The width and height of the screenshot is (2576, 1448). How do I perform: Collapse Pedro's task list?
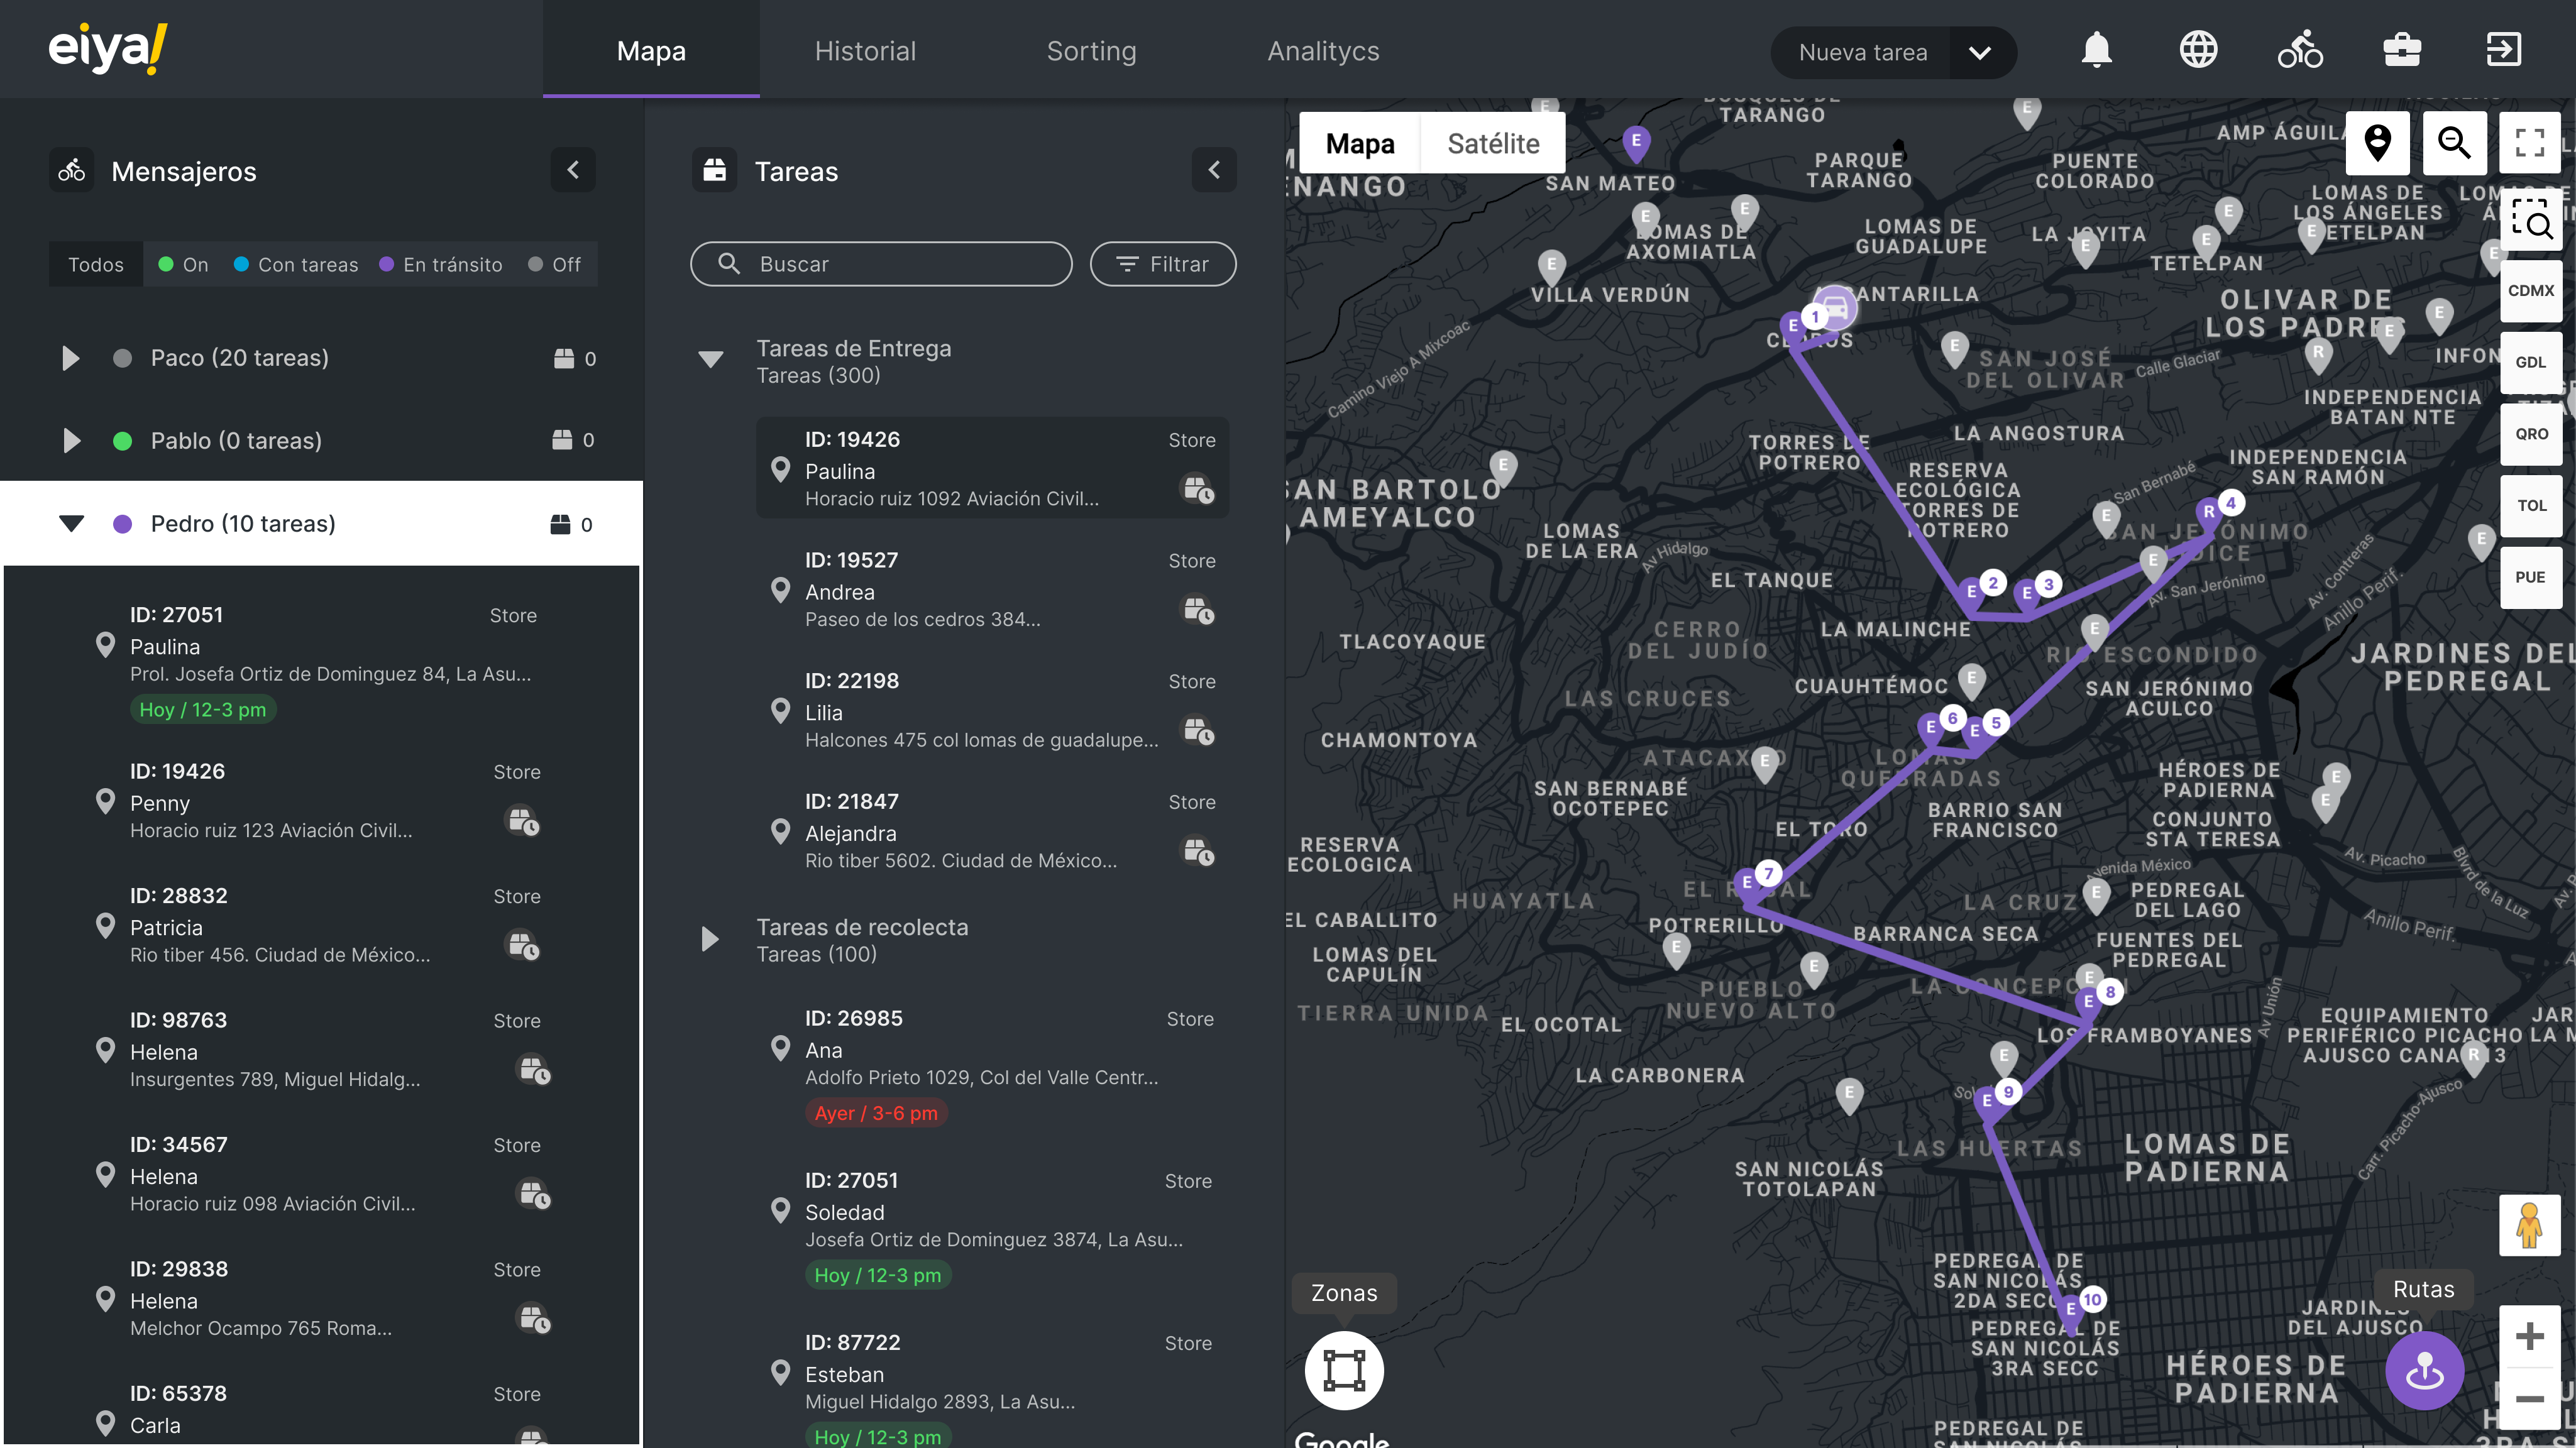(71, 523)
